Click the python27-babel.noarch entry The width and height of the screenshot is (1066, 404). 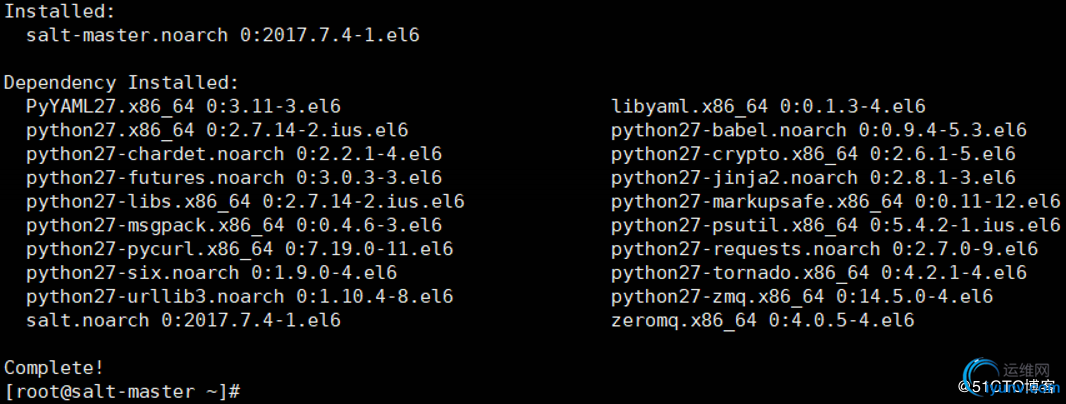tap(819, 131)
